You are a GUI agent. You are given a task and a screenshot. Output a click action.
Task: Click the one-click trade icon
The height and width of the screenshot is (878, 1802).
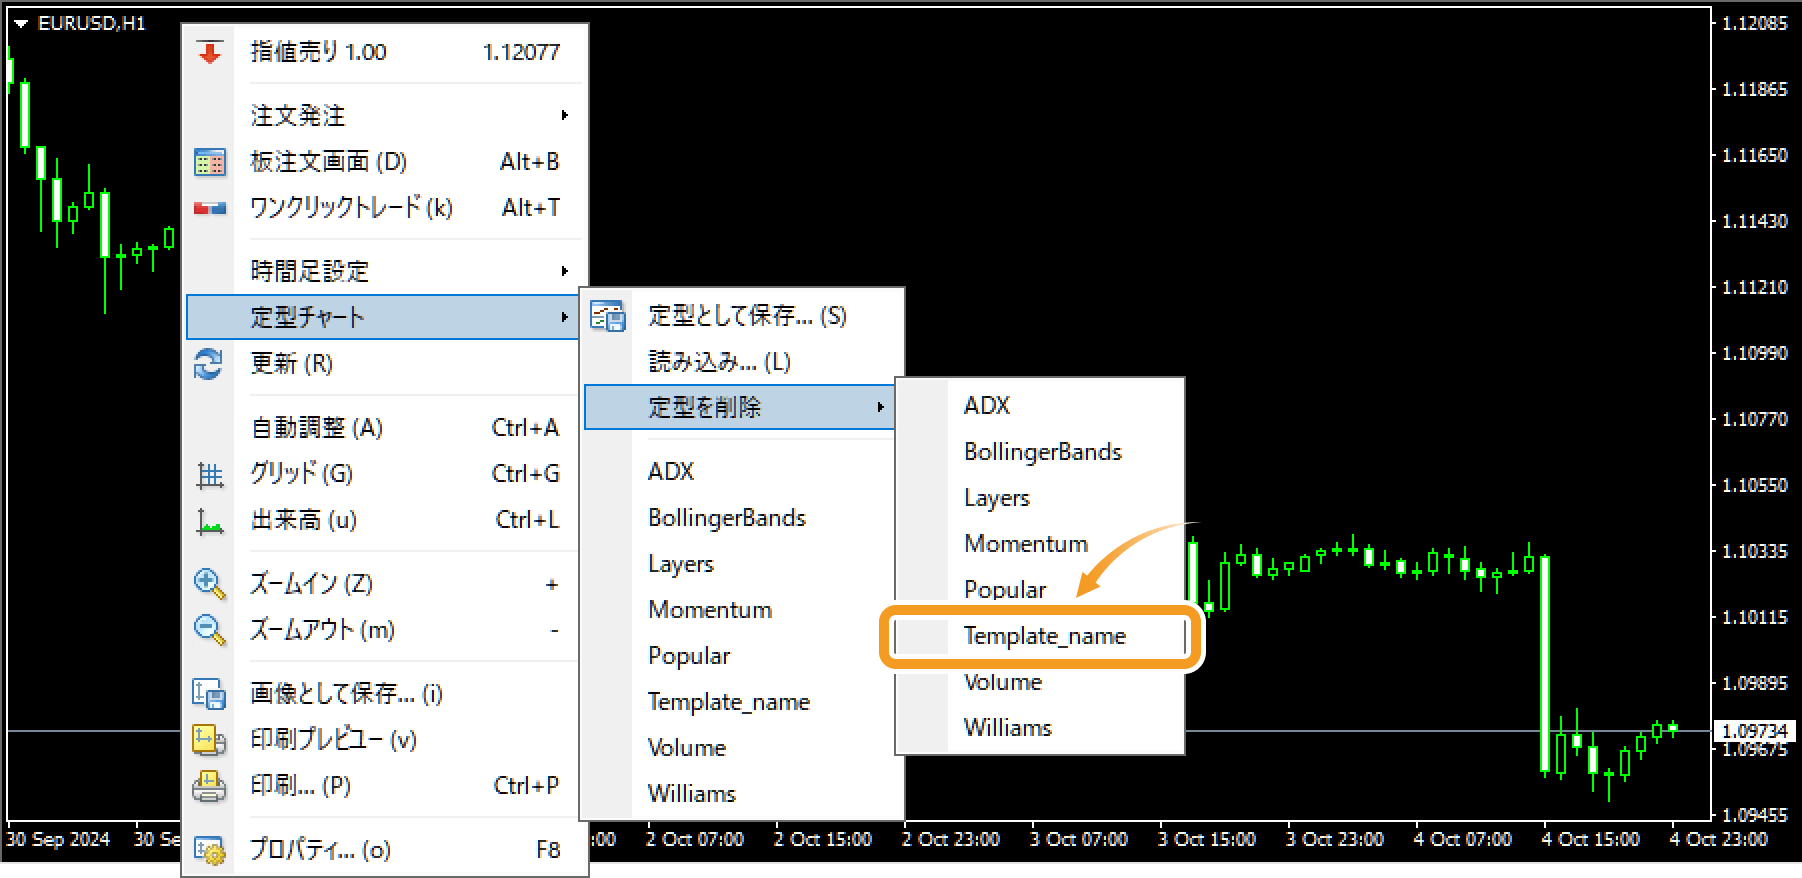[x=210, y=208]
